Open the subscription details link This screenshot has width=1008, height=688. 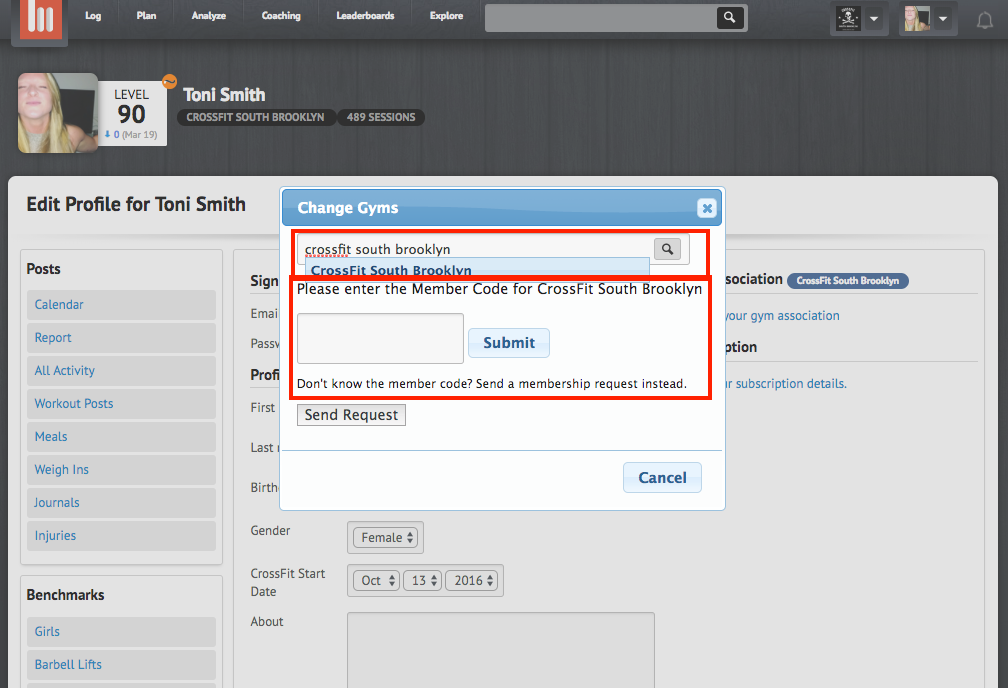(x=786, y=383)
